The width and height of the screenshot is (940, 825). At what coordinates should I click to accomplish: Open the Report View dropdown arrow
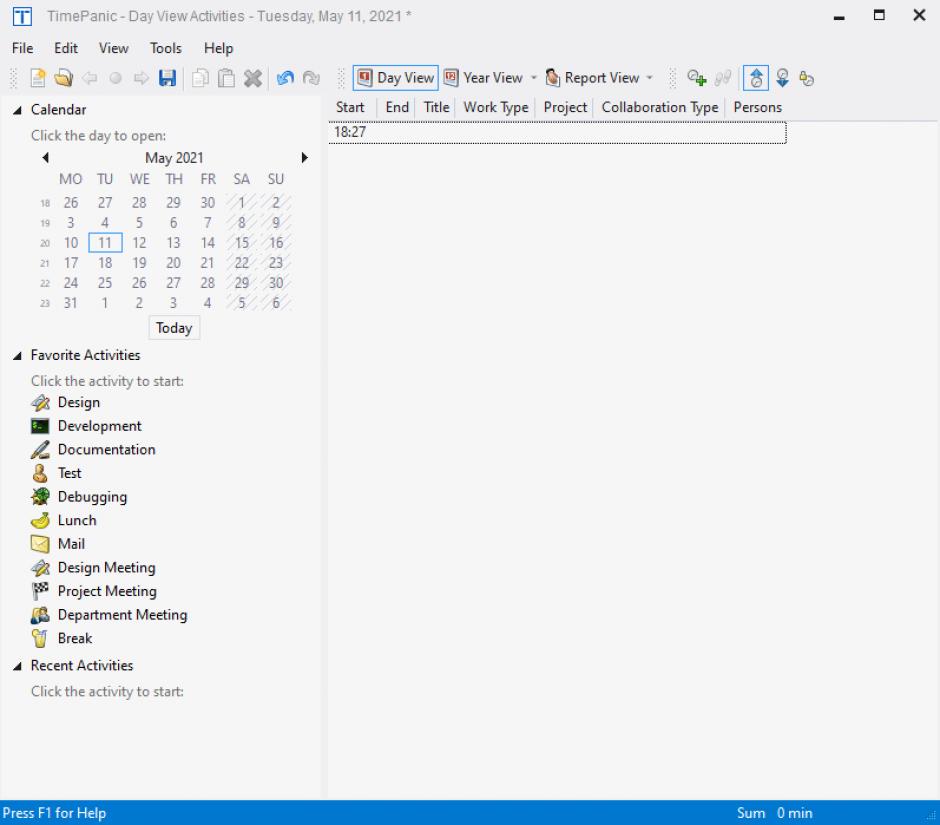650,78
